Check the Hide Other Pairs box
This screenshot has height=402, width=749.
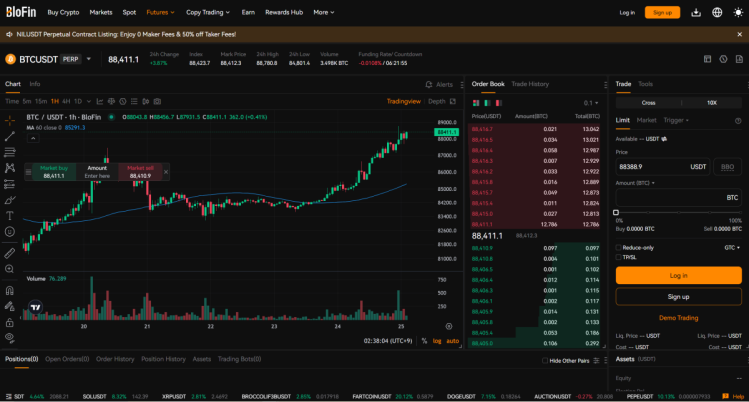point(543,360)
